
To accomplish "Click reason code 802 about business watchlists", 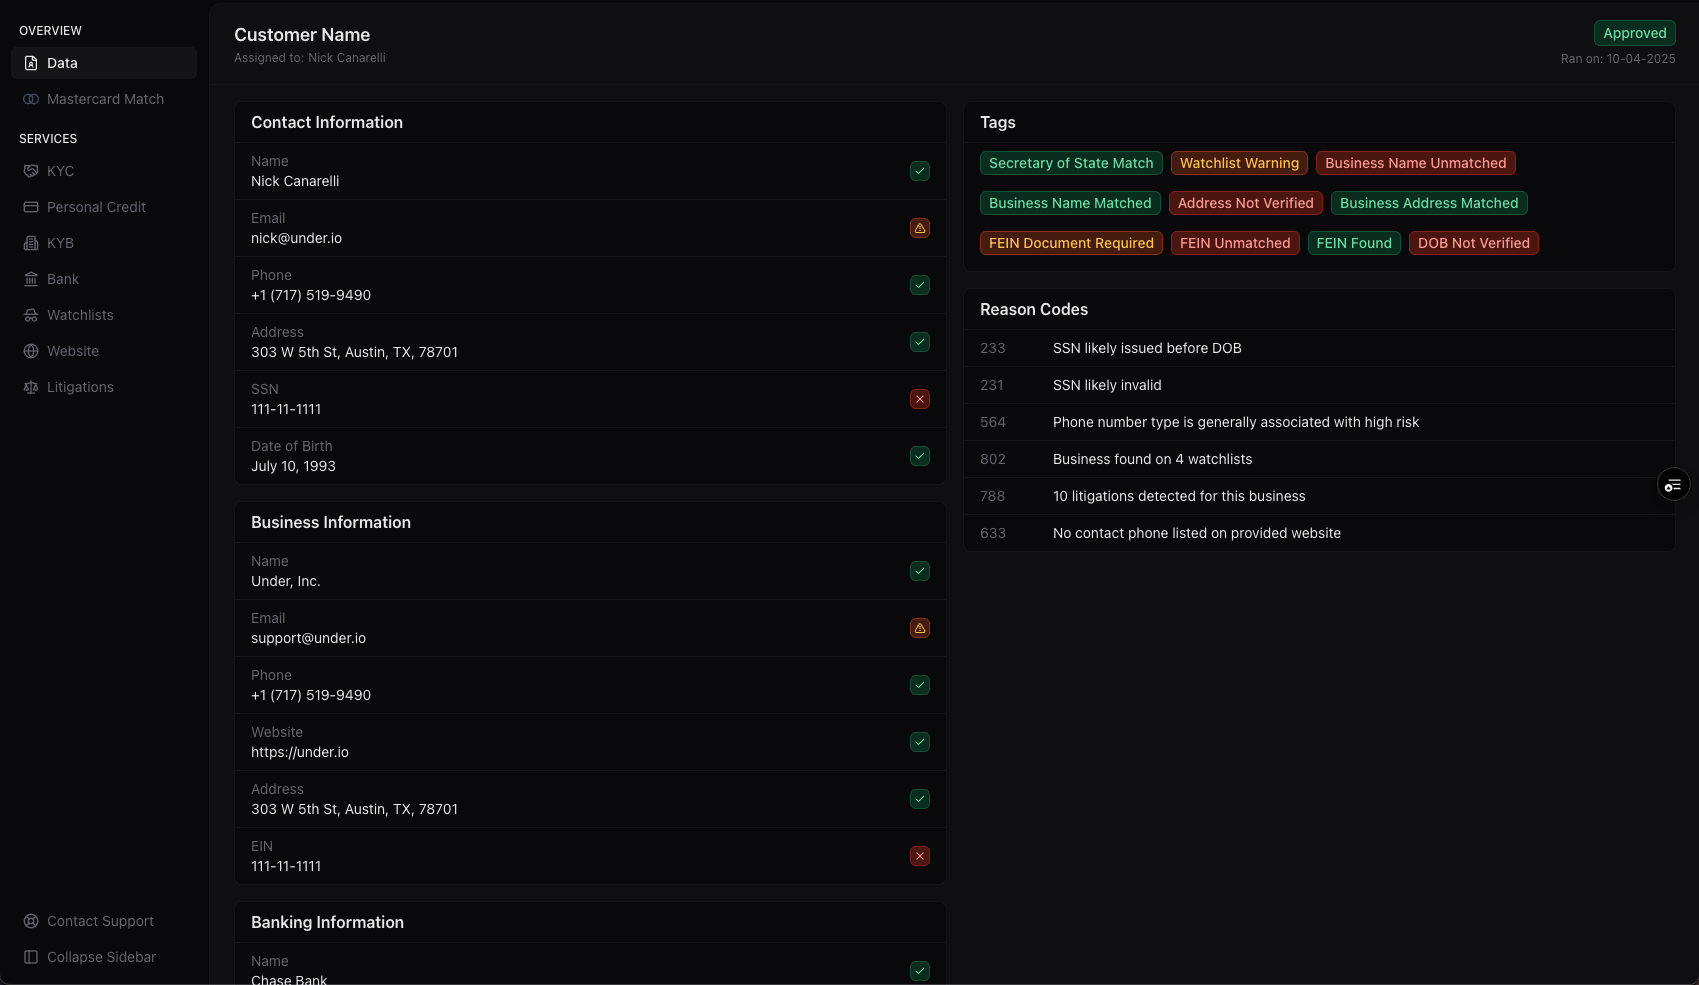I will (1151, 459).
